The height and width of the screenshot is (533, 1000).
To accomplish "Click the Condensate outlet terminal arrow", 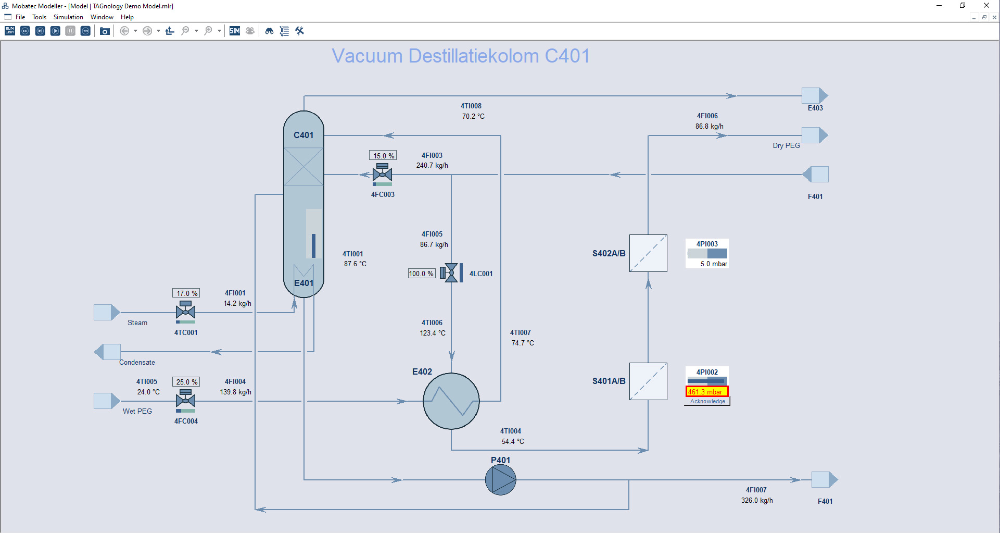I will coord(107,352).
